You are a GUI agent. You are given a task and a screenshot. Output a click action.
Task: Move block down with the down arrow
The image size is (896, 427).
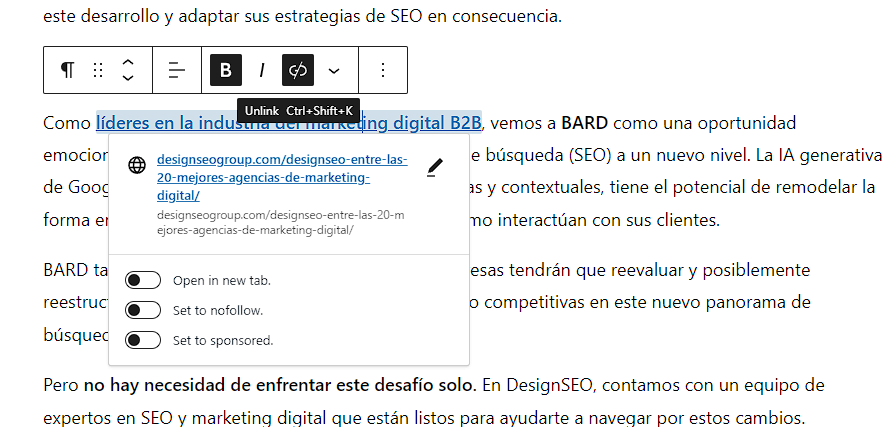pos(129,78)
